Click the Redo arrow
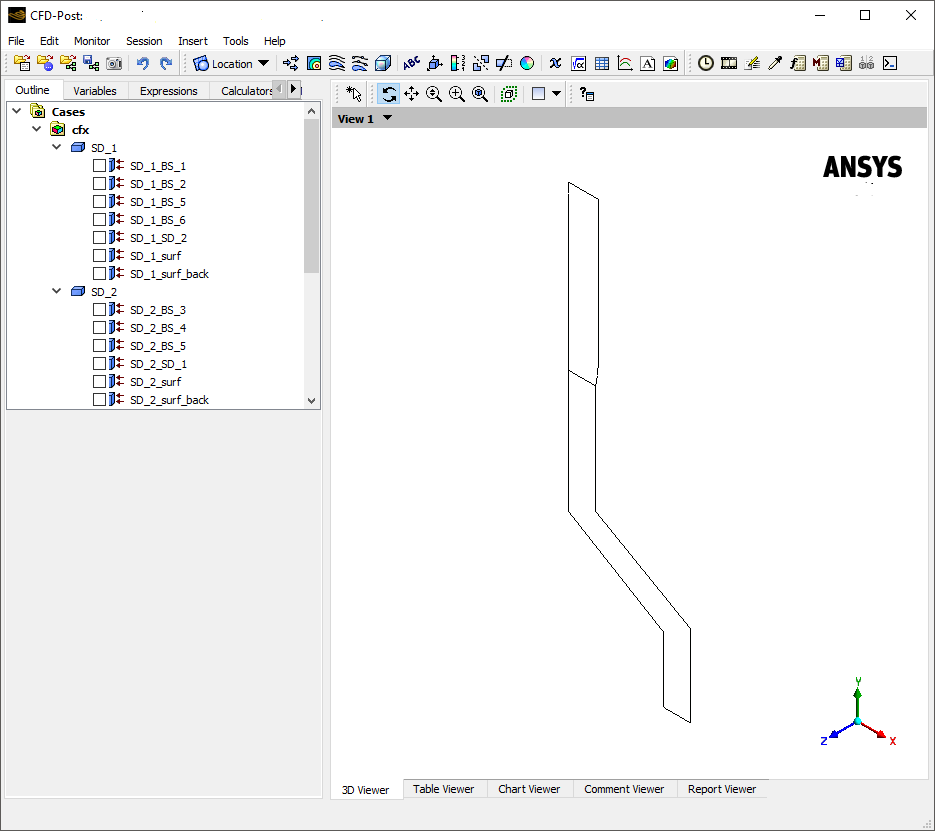The height and width of the screenshot is (831, 935). pyautogui.click(x=166, y=63)
